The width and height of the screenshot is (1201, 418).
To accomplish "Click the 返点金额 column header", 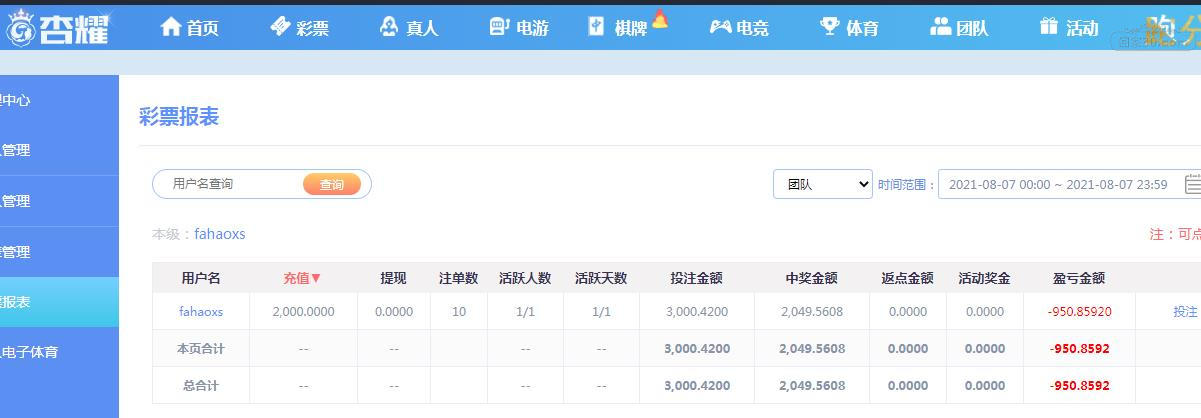I will point(908,278).
